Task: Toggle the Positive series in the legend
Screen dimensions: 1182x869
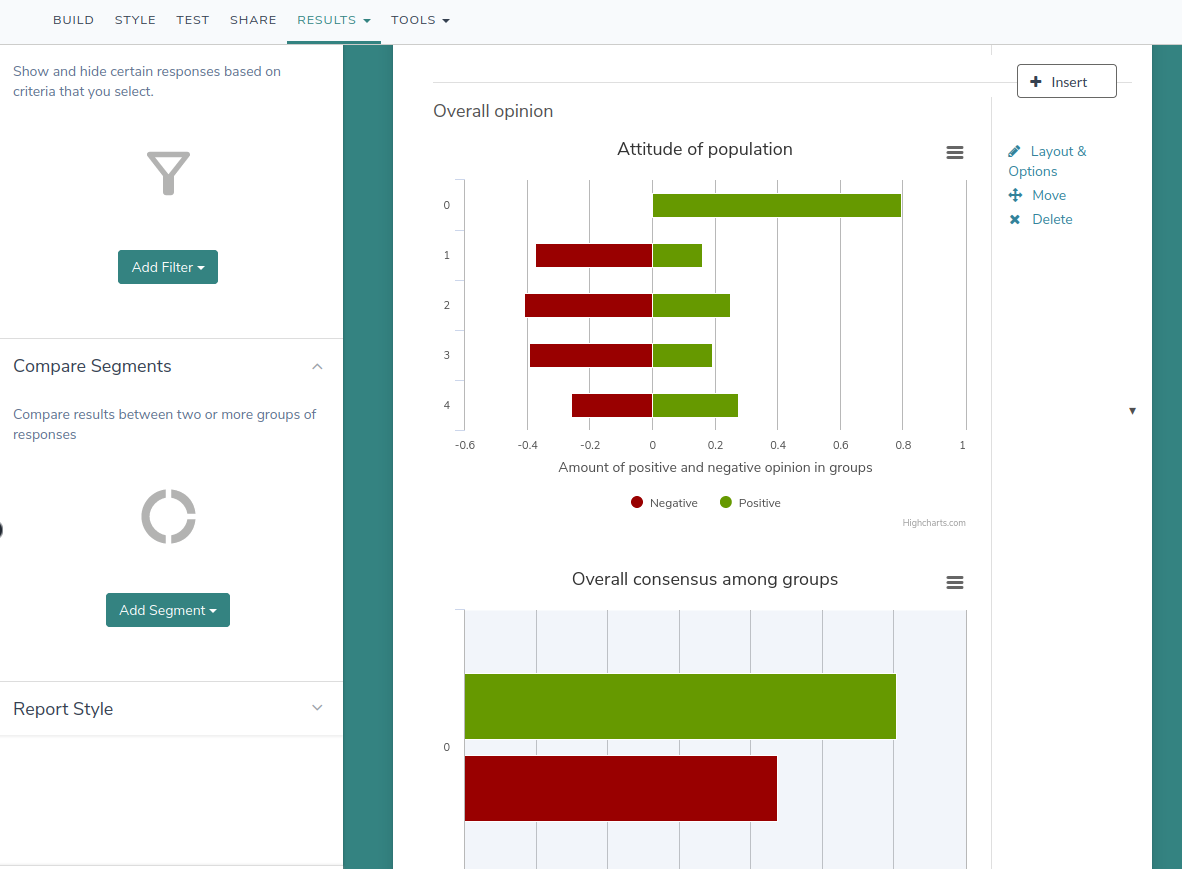Action: tap(749, 502)
